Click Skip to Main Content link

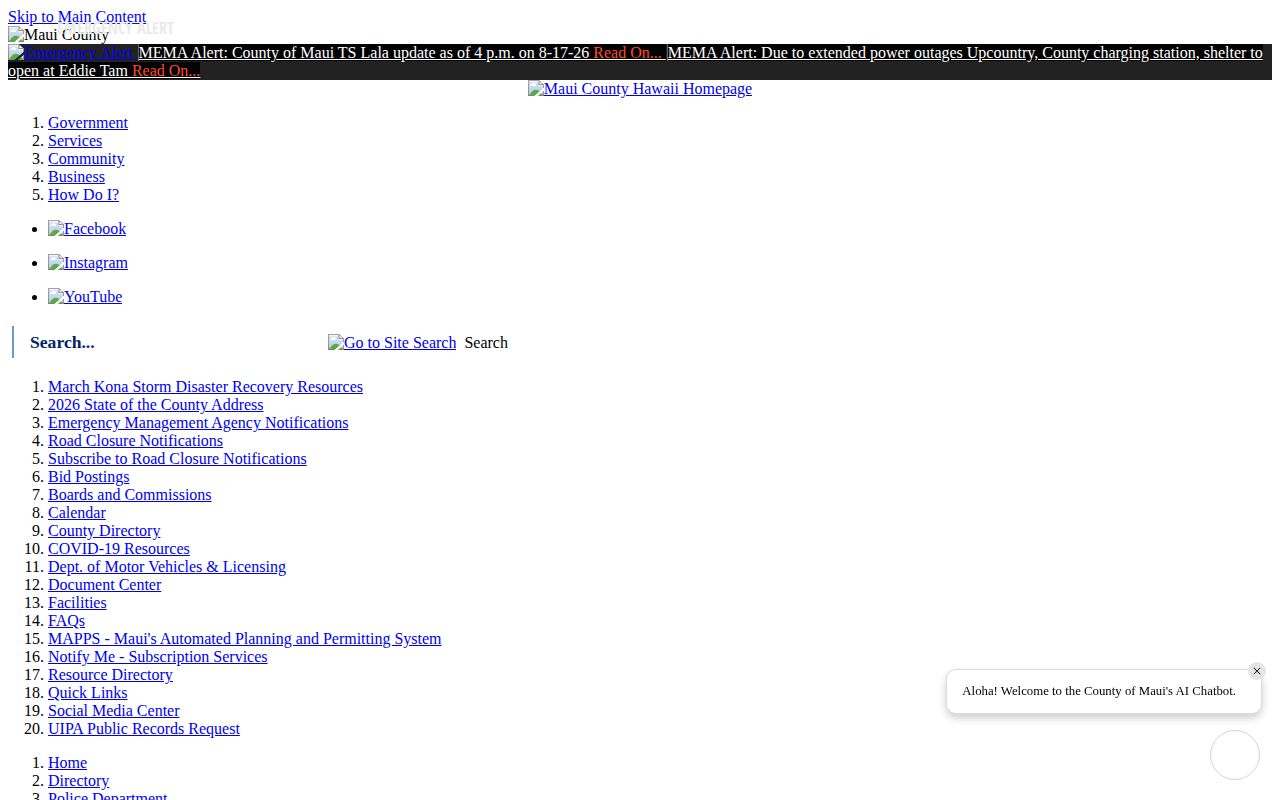[77, 17]
